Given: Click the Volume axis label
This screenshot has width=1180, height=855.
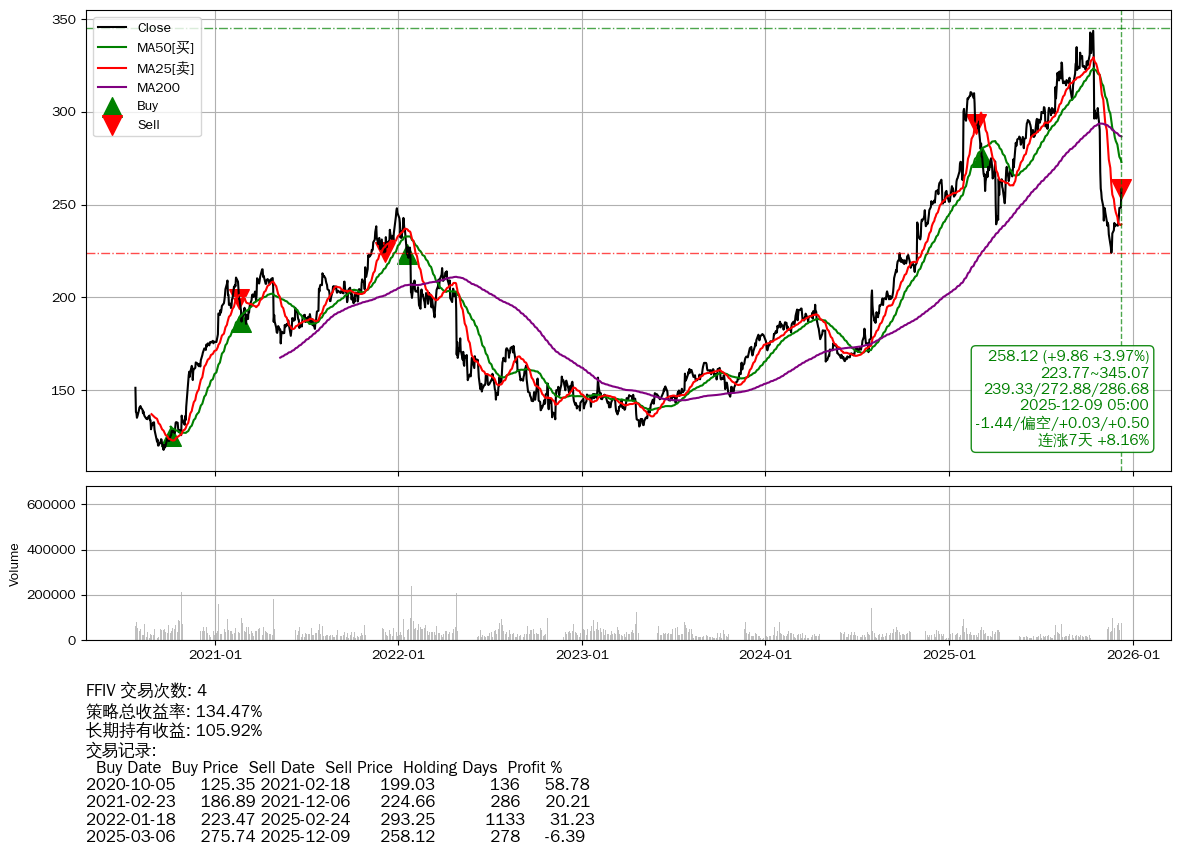Looking at the screenshot, I should 14,564.
